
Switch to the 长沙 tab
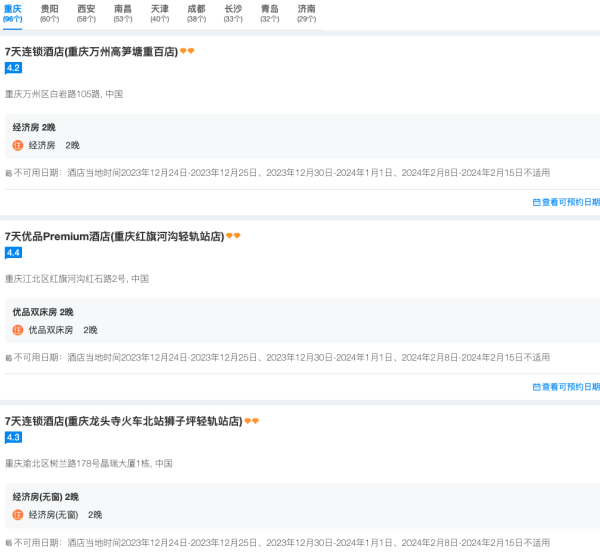tap(233, 14)
